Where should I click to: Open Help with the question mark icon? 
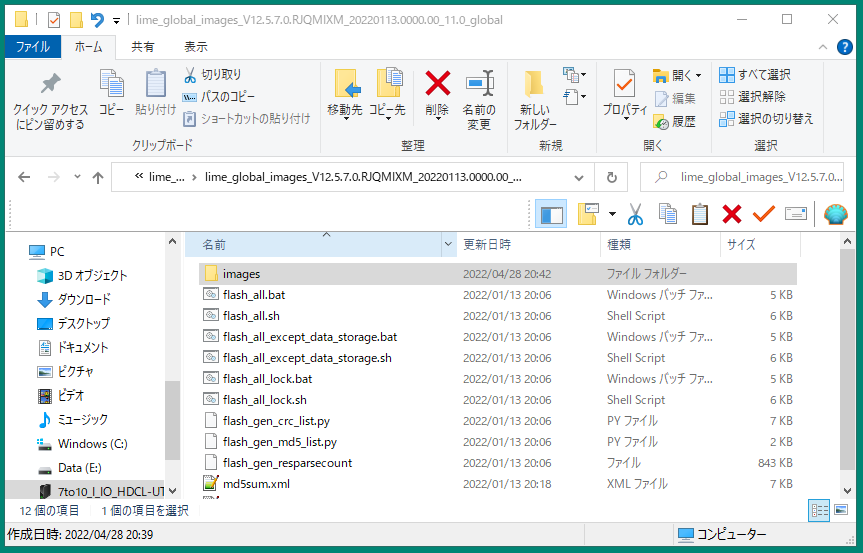tap(844, 47)
